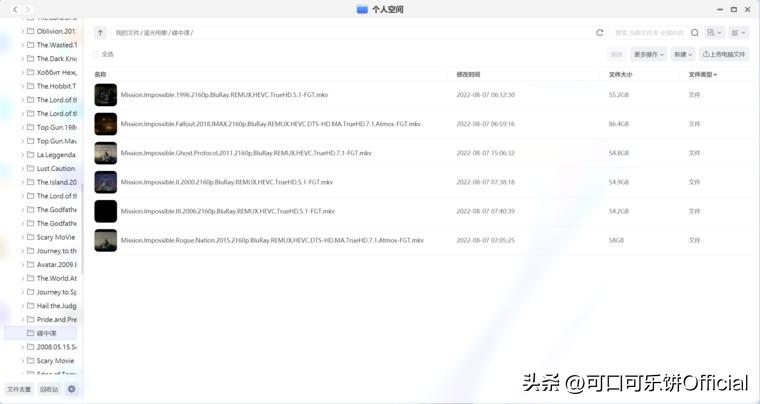Select the La.Leggenda folder in sidebar
This screenshot has height=404, width=760.
click(56, 155)
